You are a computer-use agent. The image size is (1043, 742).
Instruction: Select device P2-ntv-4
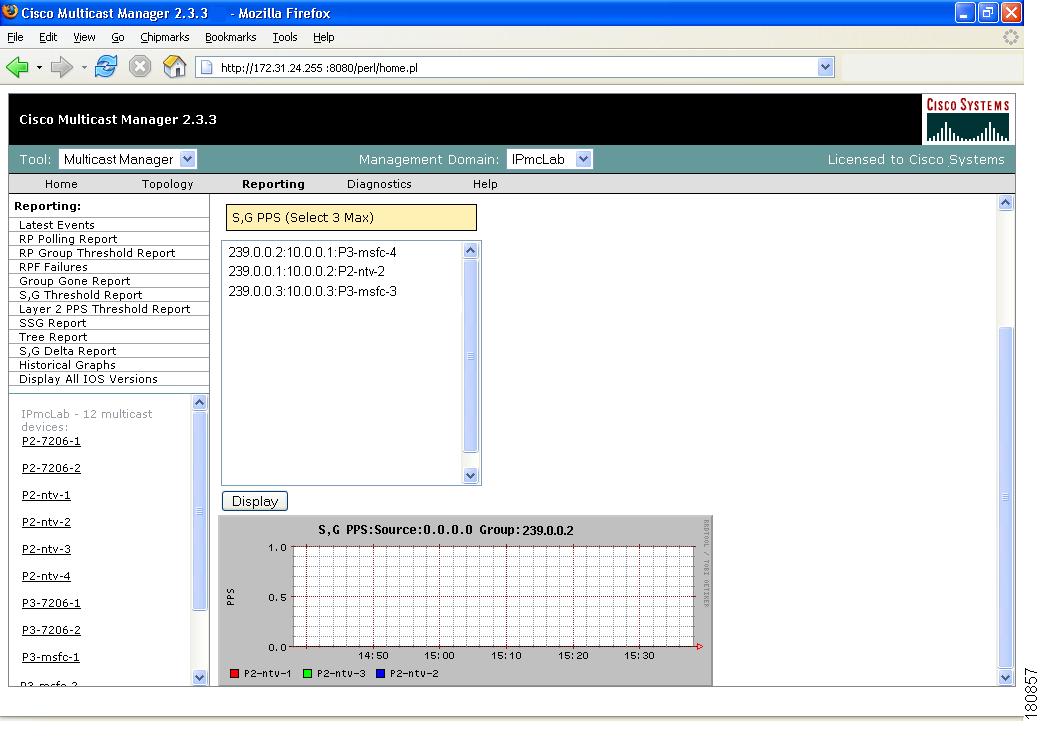pos(46,576)
